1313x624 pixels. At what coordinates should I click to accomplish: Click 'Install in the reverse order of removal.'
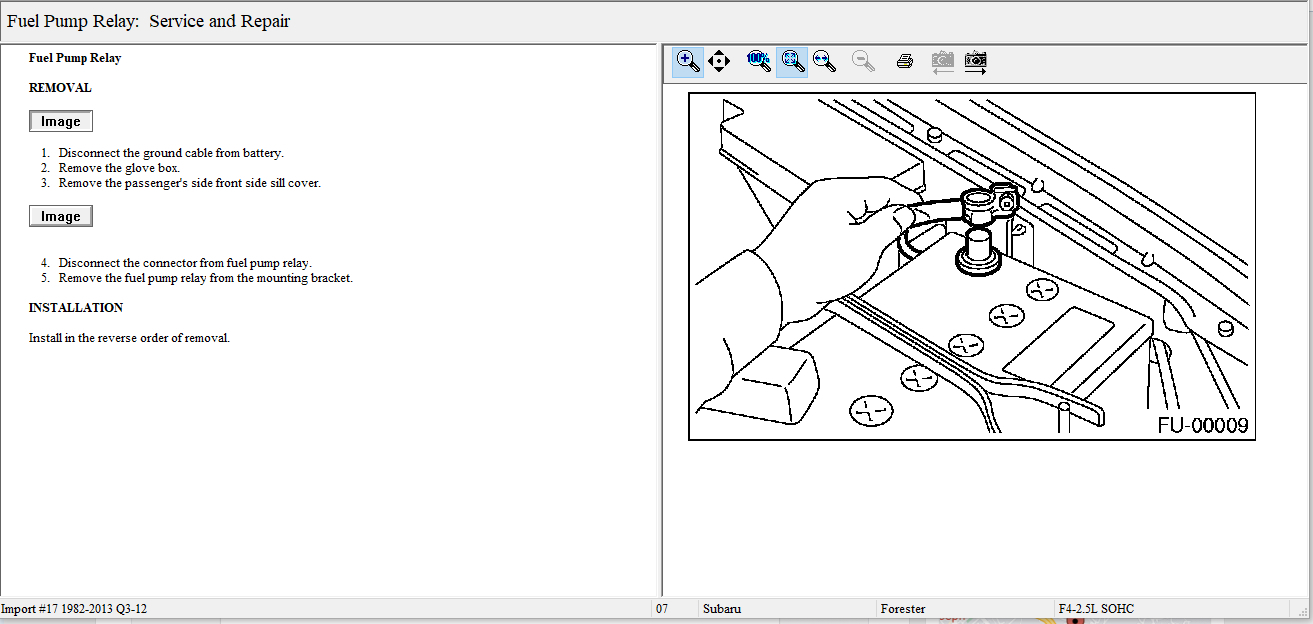tap(129, 338)
